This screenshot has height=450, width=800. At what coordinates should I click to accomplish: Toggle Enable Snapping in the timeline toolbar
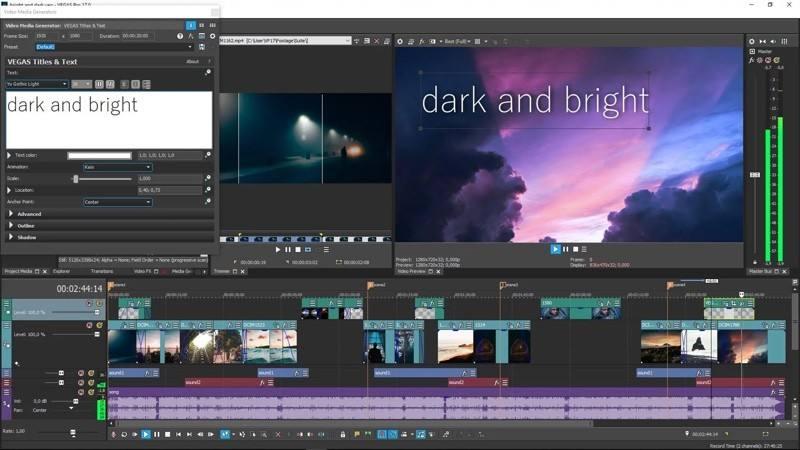(x=382, y=434)
